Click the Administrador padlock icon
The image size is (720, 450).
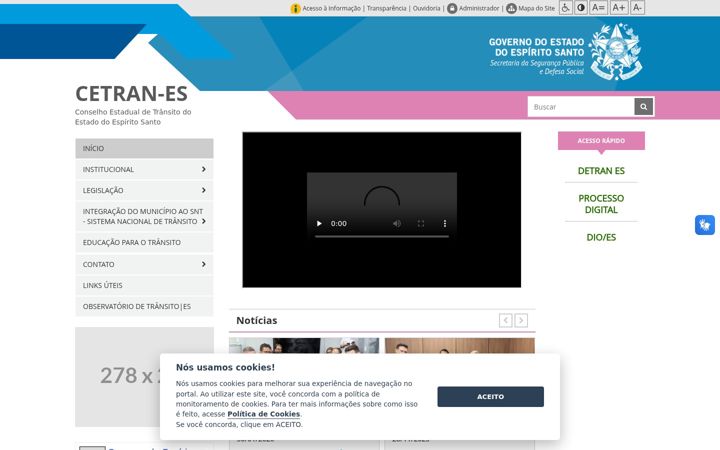coord(452,8)
